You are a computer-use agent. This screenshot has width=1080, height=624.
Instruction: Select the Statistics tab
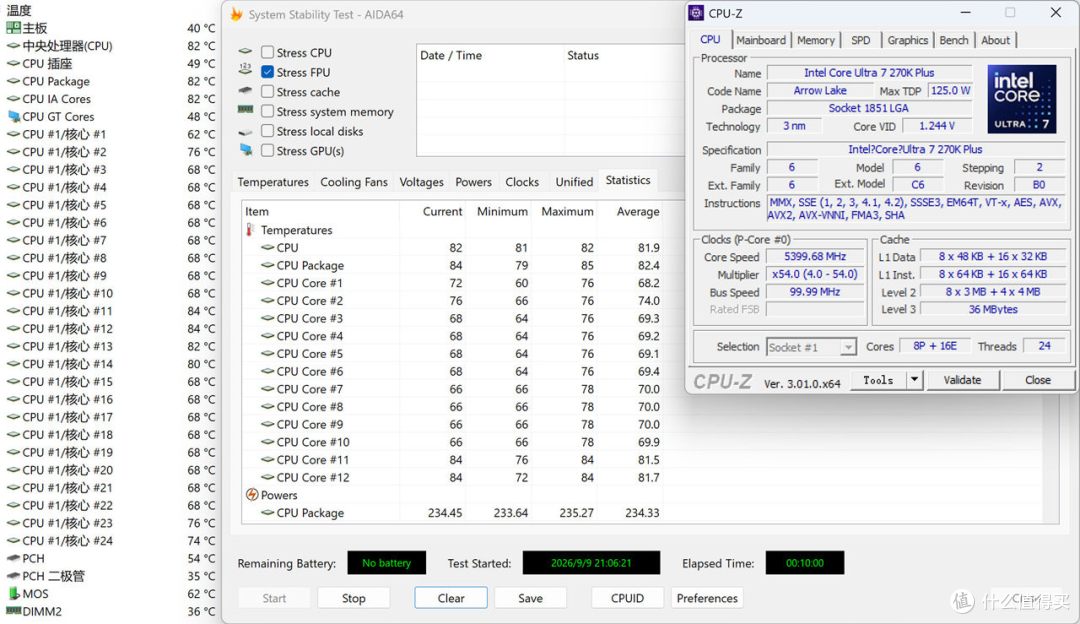point(627,180)
